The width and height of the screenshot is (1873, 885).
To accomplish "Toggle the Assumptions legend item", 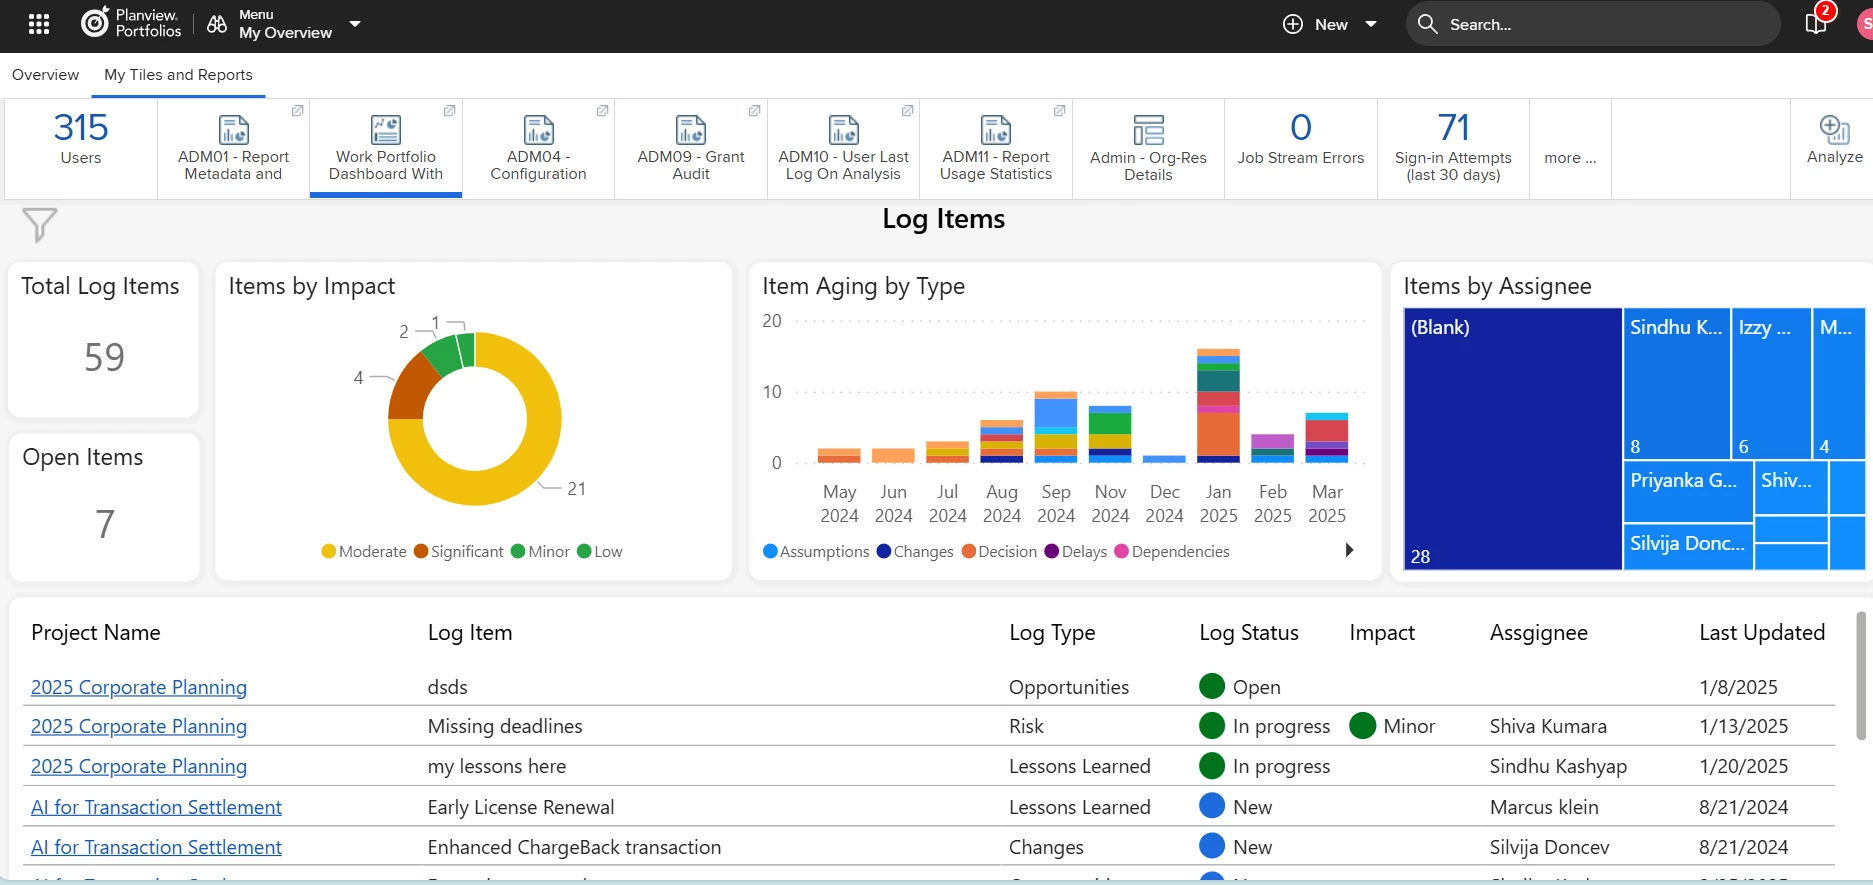I will pos(816,552).
